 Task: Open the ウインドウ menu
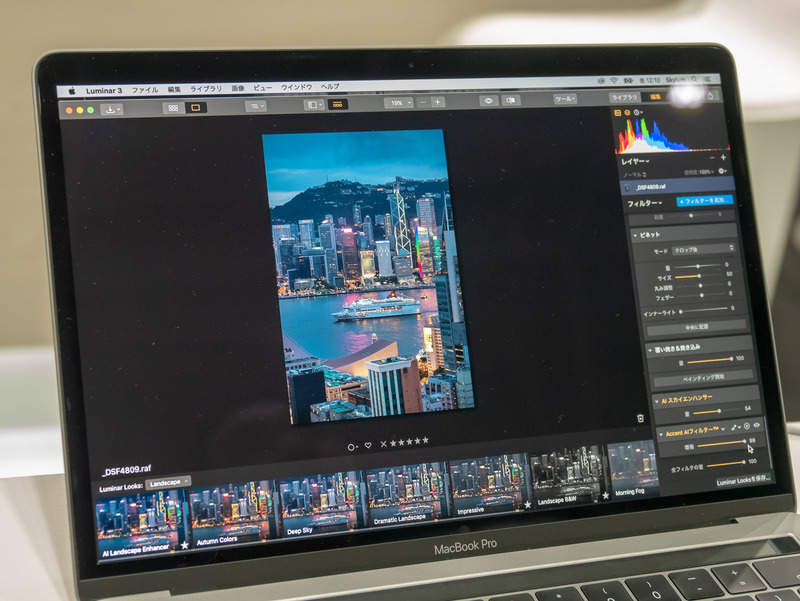click(x=296, y=87)
